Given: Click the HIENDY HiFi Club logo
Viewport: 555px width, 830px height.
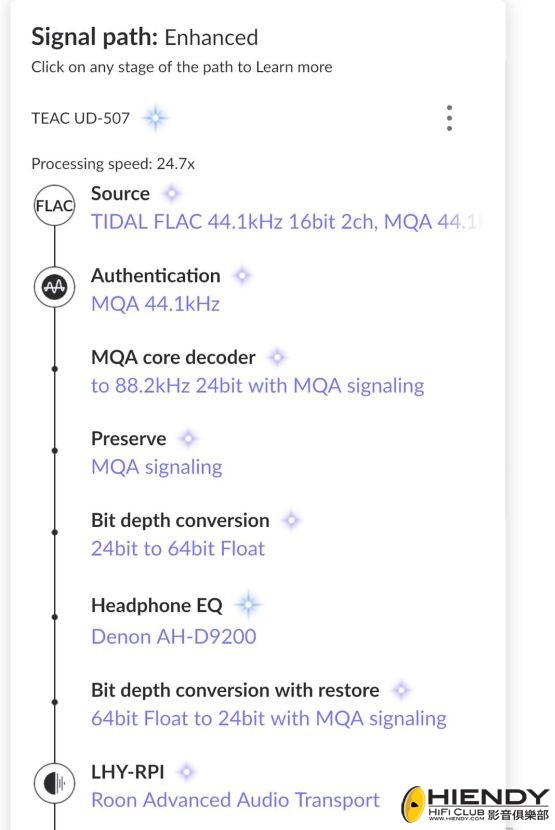Looking at the screenshot, I should point(475,805).
